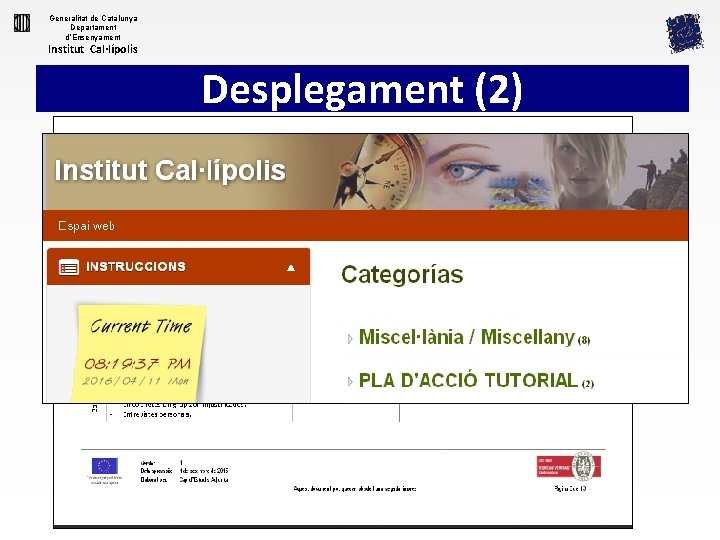The image size is (720, 540).
Task: Select the Categorías heading
Action: [x=402, y=275]
